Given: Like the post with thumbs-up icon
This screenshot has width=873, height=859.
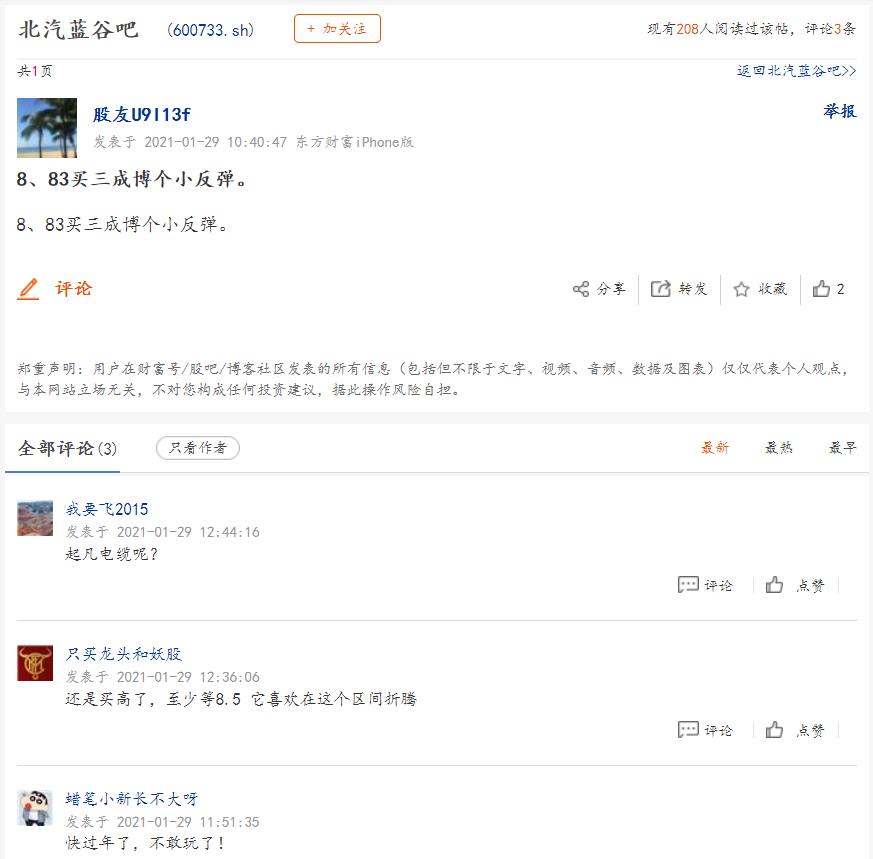Looking at the screenshot, I should (821, 288).
